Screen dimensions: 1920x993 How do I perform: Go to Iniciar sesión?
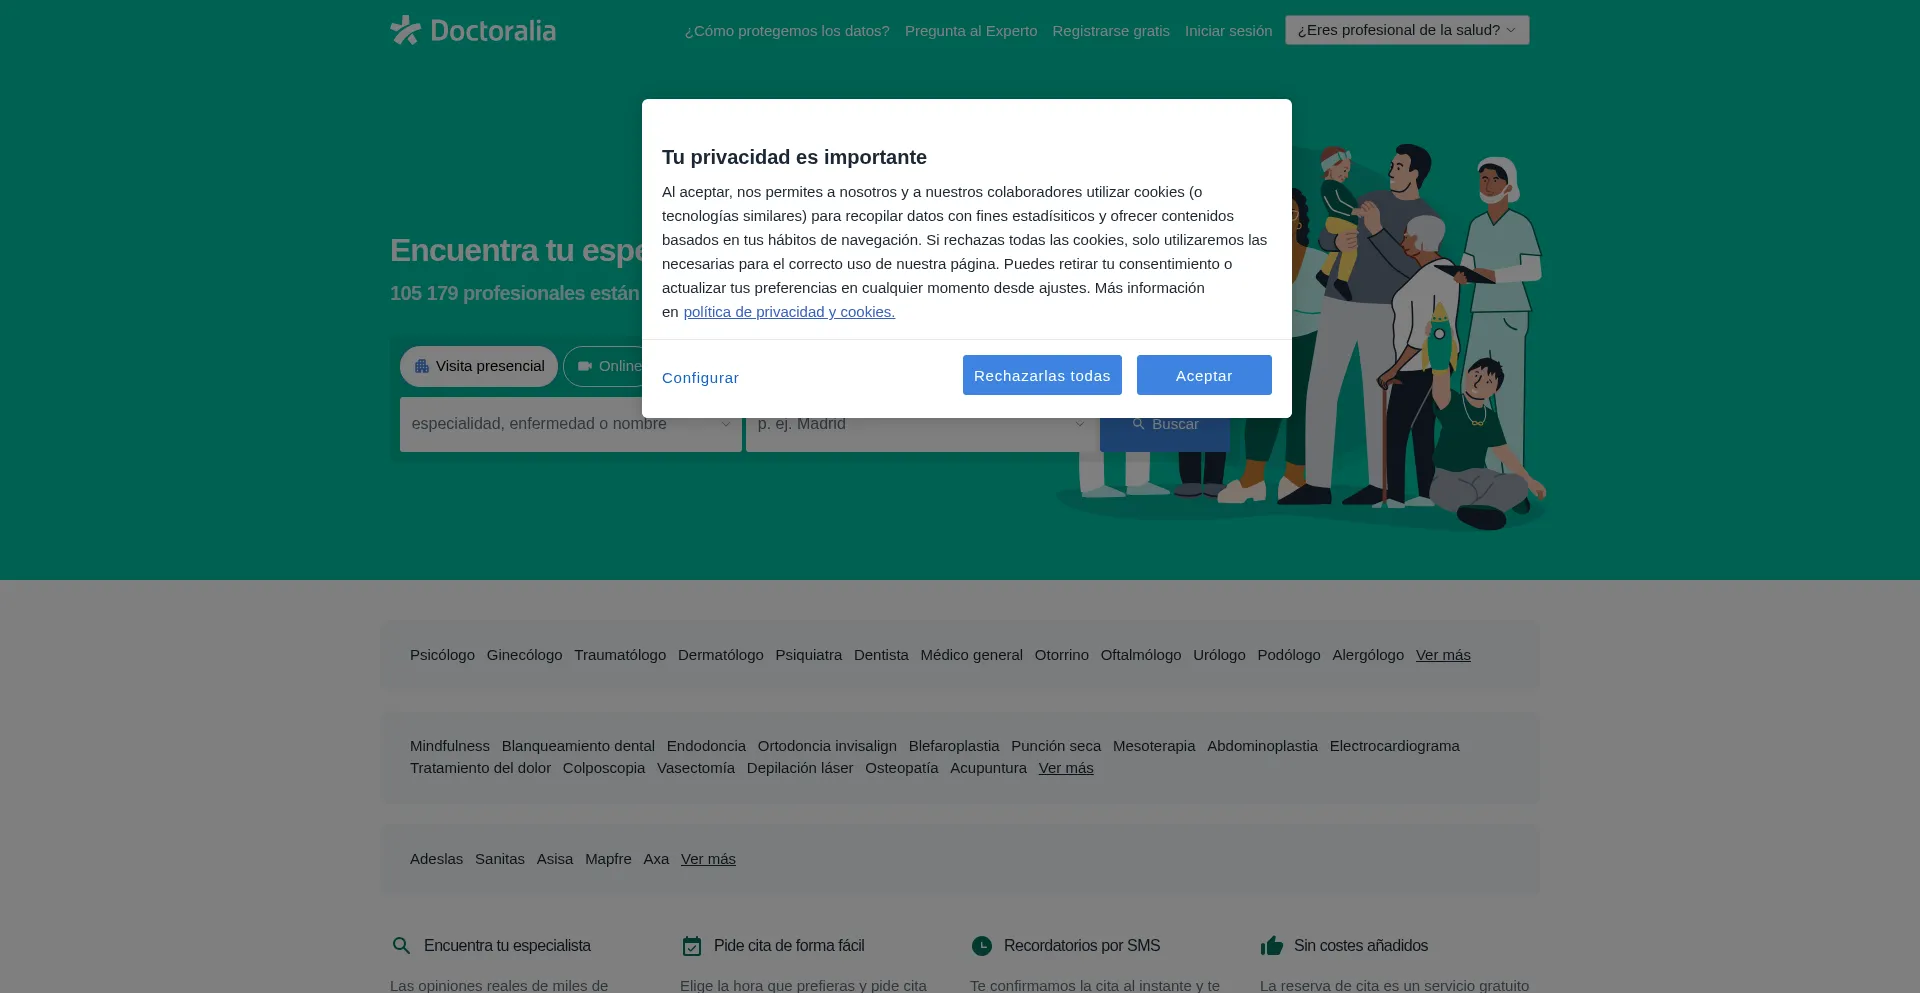click(x=1228, y=31)
